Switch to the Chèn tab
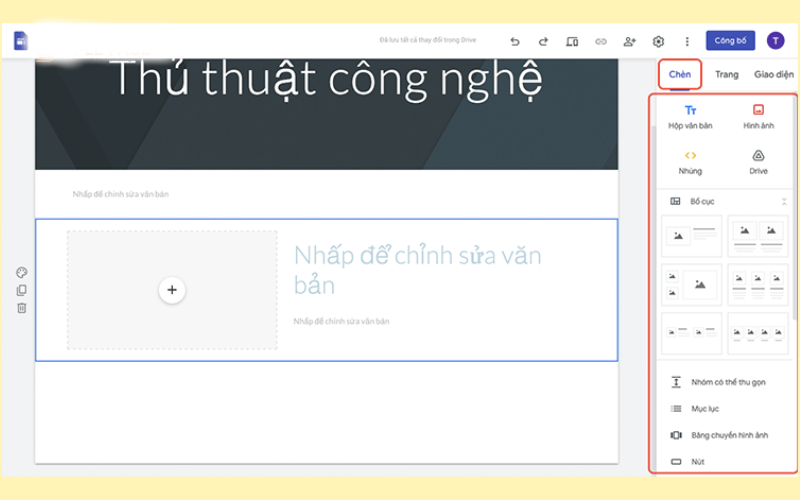The height and width of the screenshot is (500, 800). 679,74
